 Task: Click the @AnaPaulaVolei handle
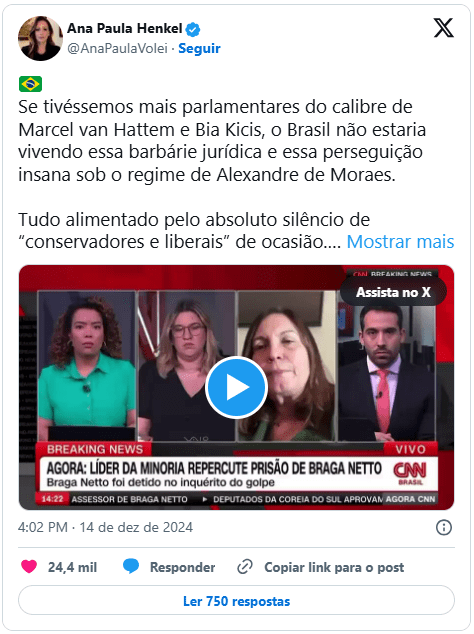click(x=117, y=49)
